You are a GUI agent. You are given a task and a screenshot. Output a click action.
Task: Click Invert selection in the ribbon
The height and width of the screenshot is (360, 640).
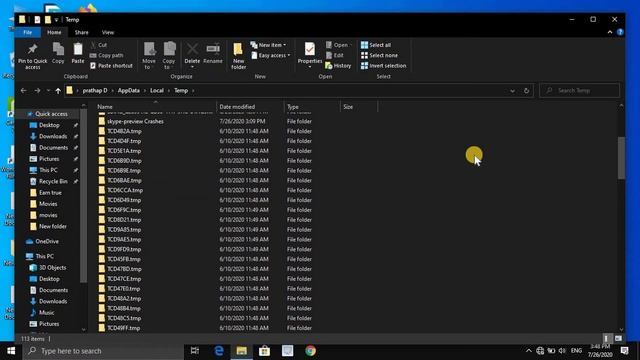[384, 66]
